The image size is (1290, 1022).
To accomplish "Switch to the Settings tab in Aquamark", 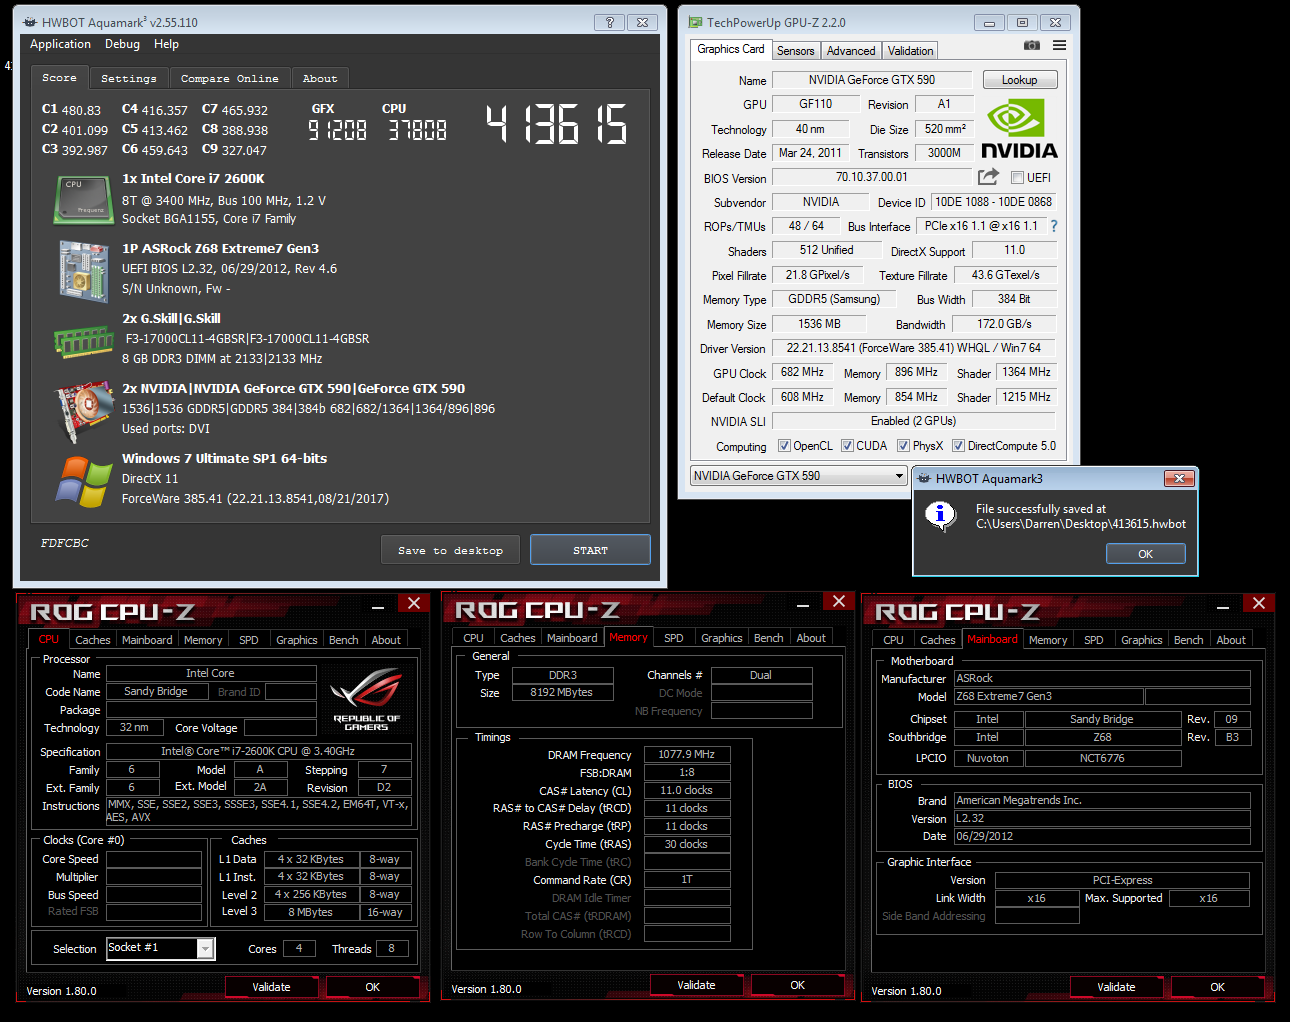I will 129,78.
